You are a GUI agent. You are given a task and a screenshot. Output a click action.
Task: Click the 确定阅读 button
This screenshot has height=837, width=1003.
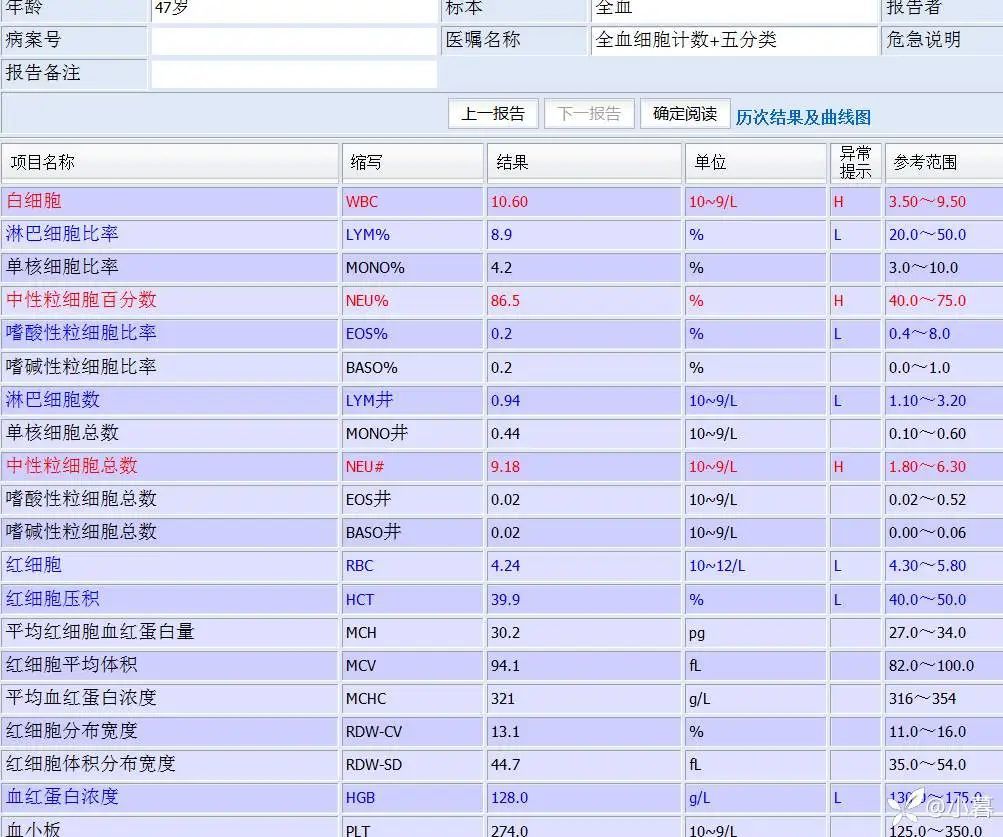coord(685,114)
